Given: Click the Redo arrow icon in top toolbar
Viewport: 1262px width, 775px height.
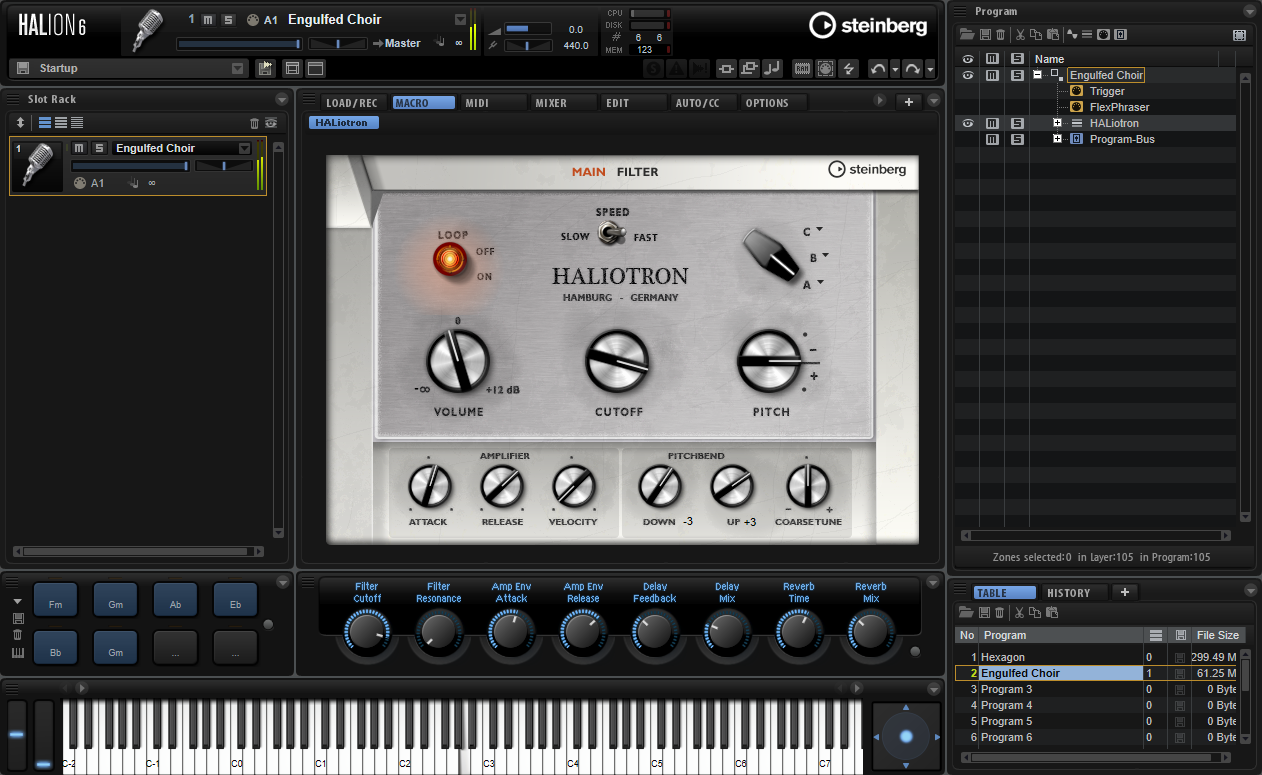Looking at the screenshot, I should [913, 68].
